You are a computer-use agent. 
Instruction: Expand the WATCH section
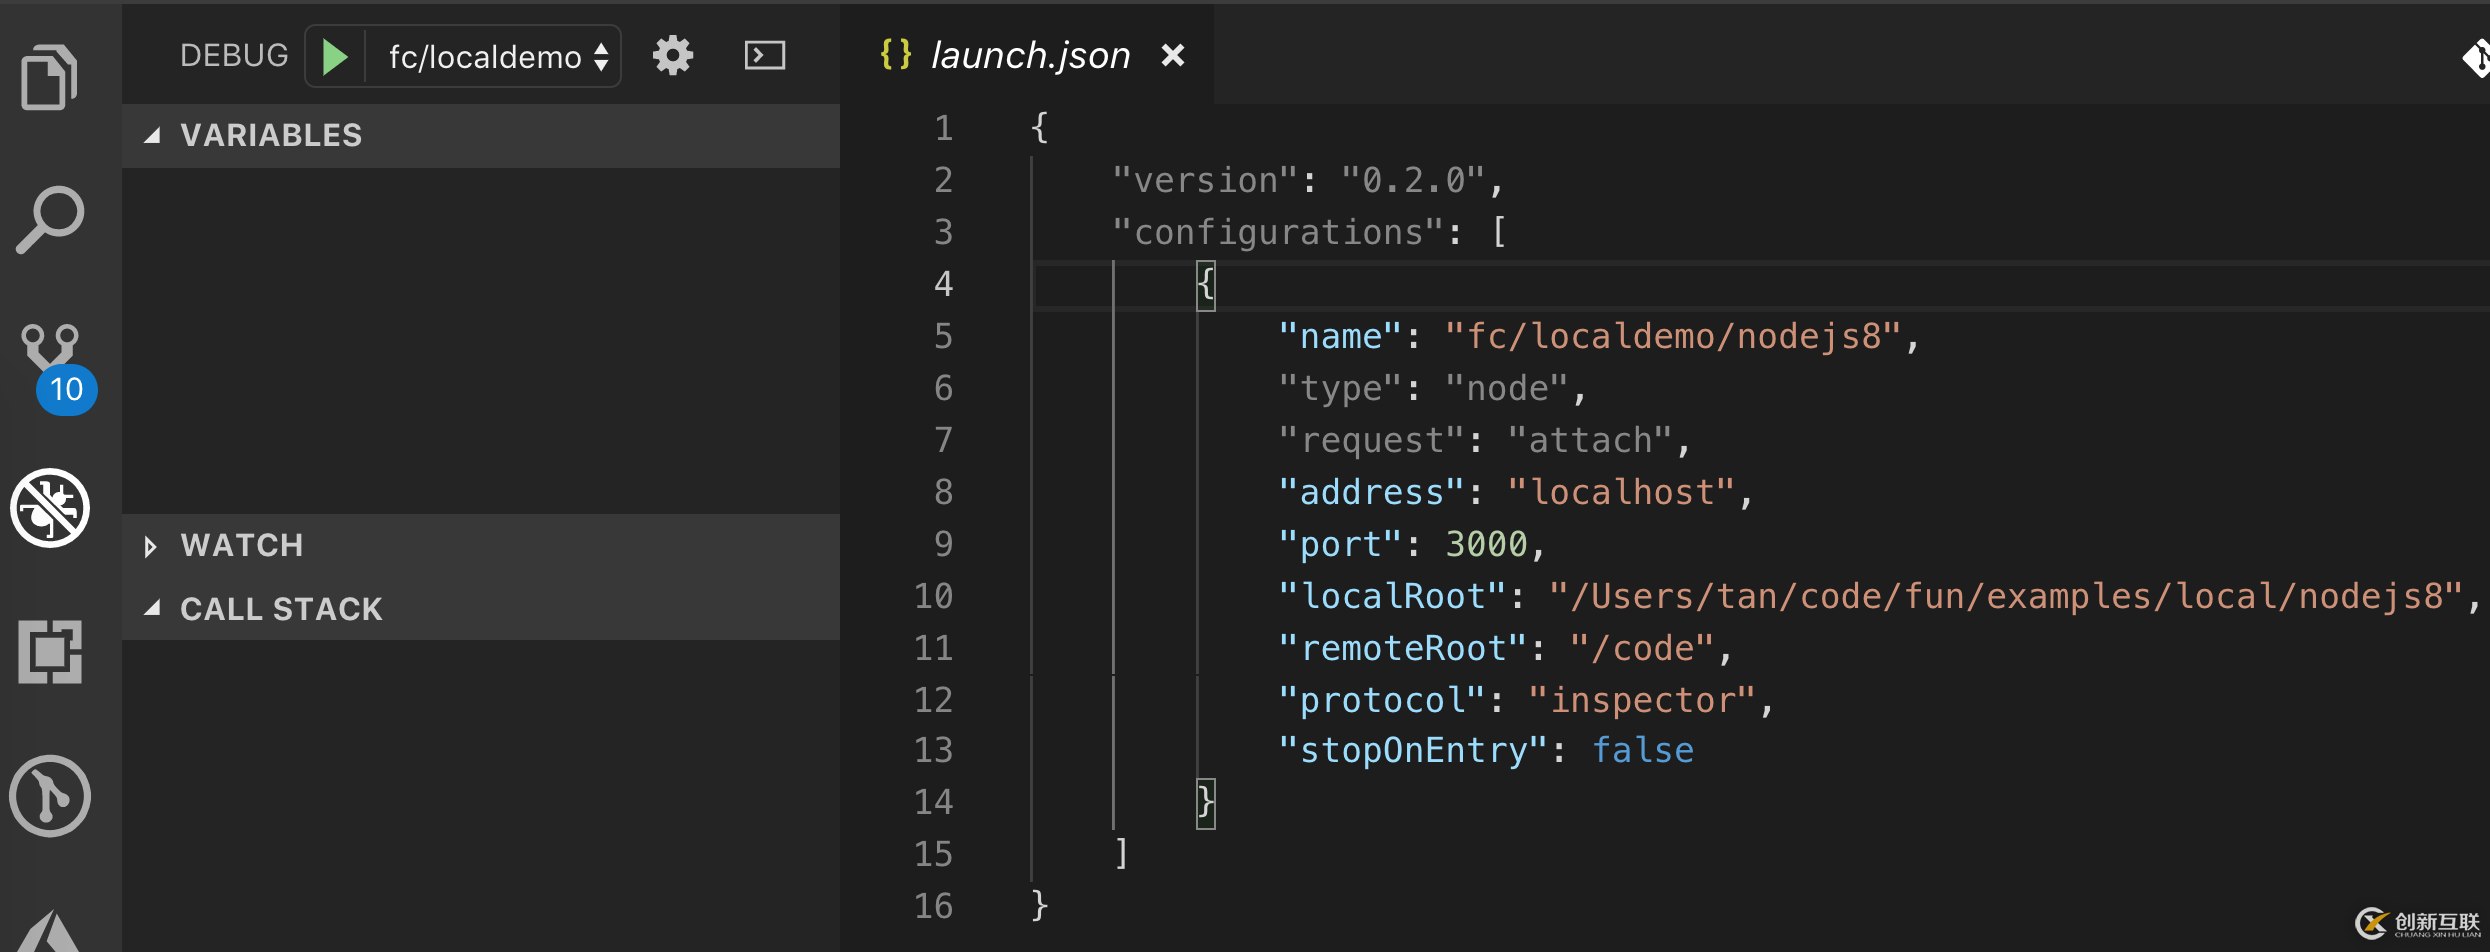click(x=151, y=546)
